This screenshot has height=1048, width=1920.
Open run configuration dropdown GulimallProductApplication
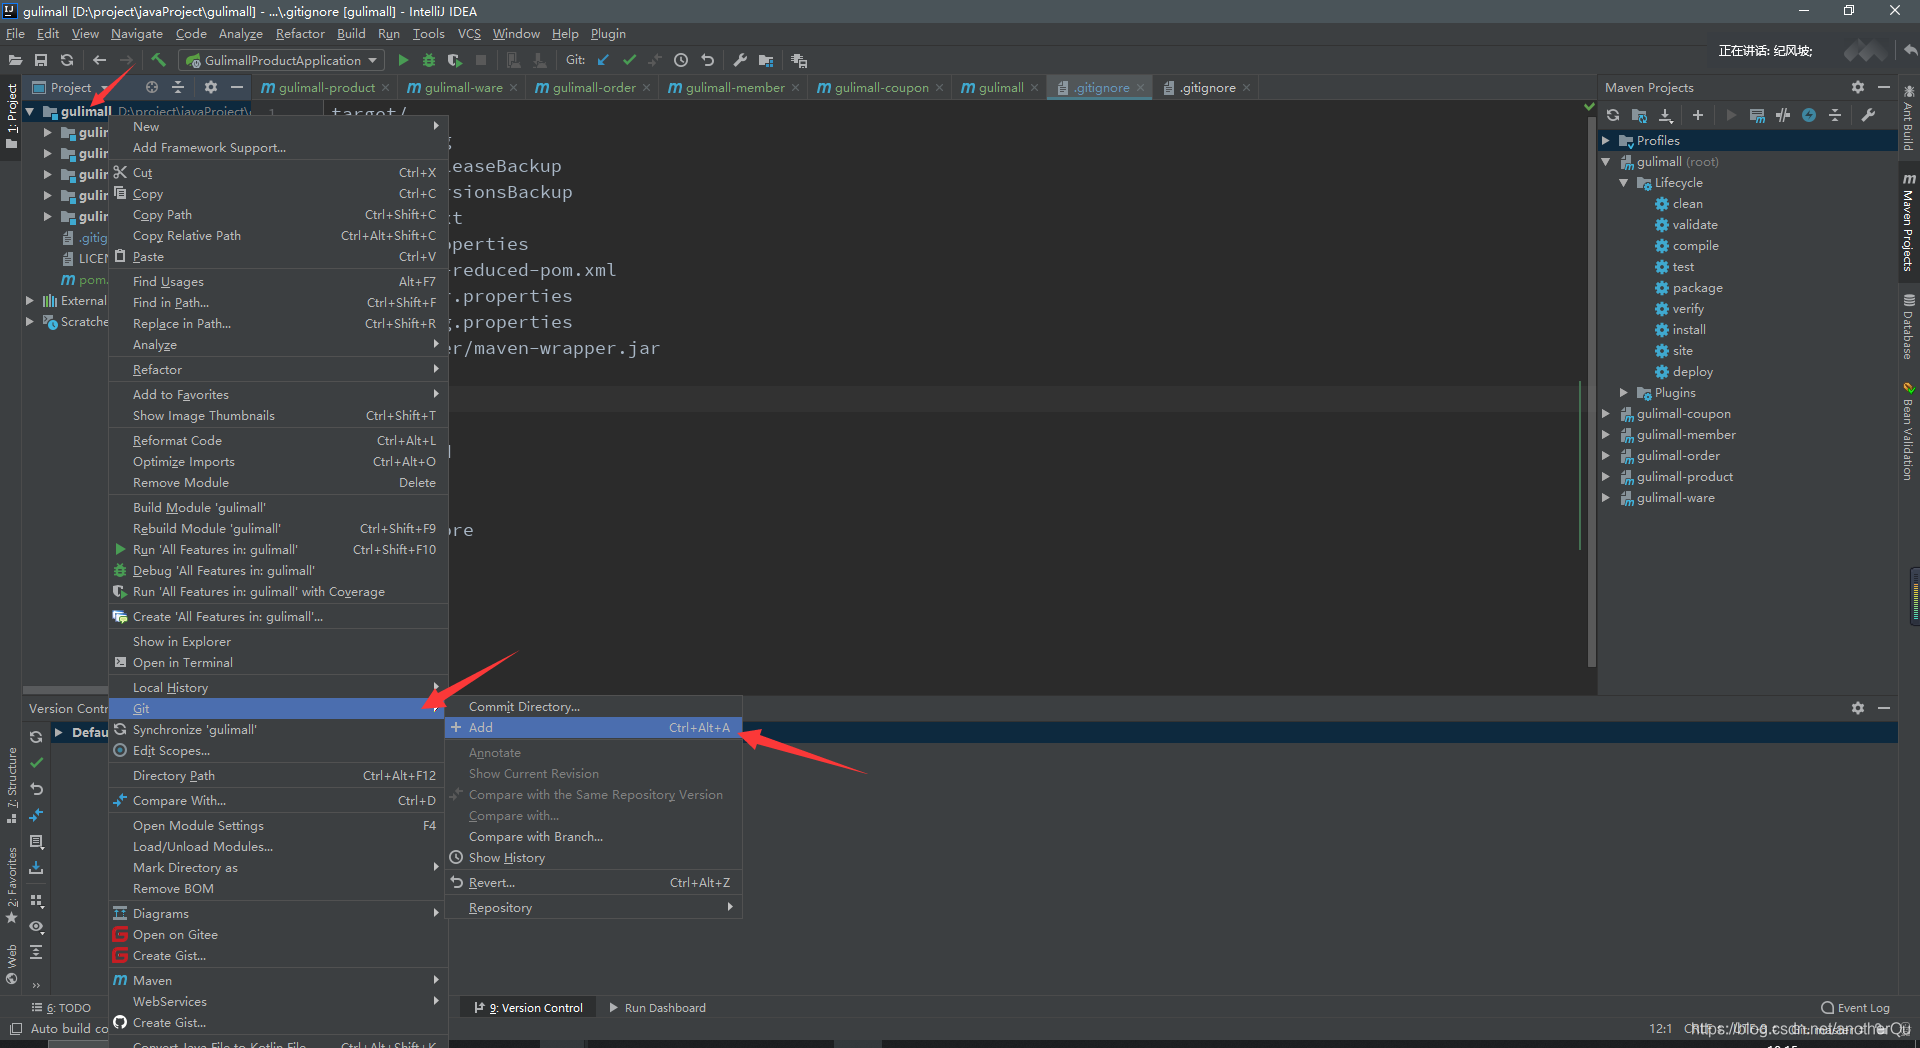281,60
